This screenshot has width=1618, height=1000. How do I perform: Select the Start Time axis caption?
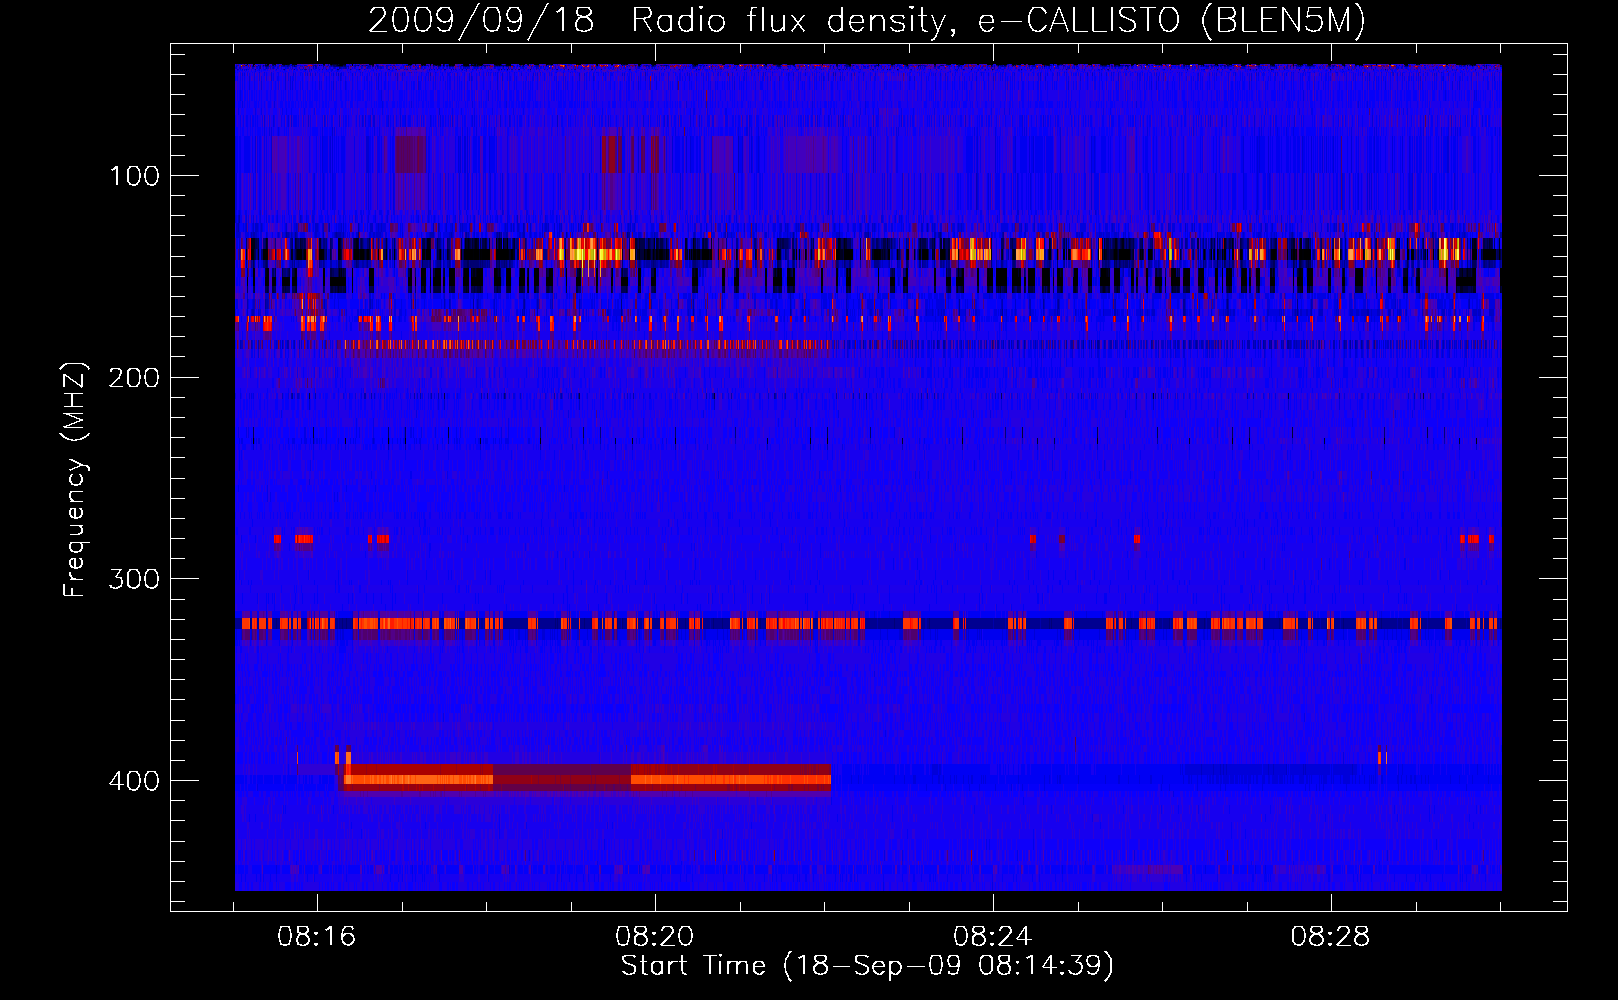click(867, 966)
